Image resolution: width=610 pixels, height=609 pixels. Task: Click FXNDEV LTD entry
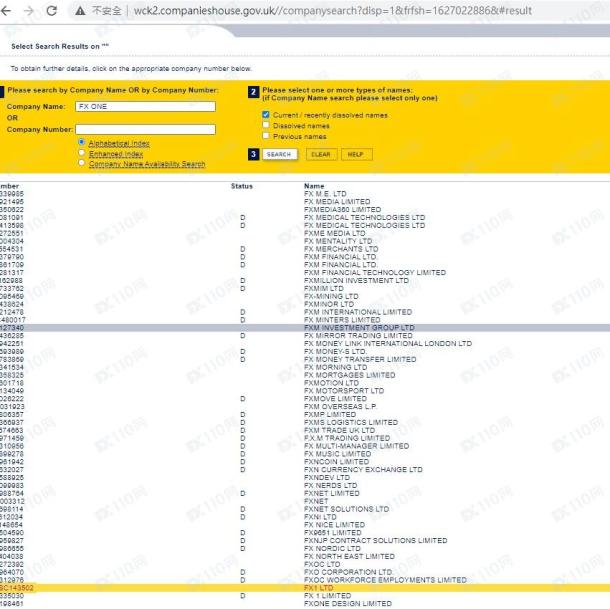point(327,478)
